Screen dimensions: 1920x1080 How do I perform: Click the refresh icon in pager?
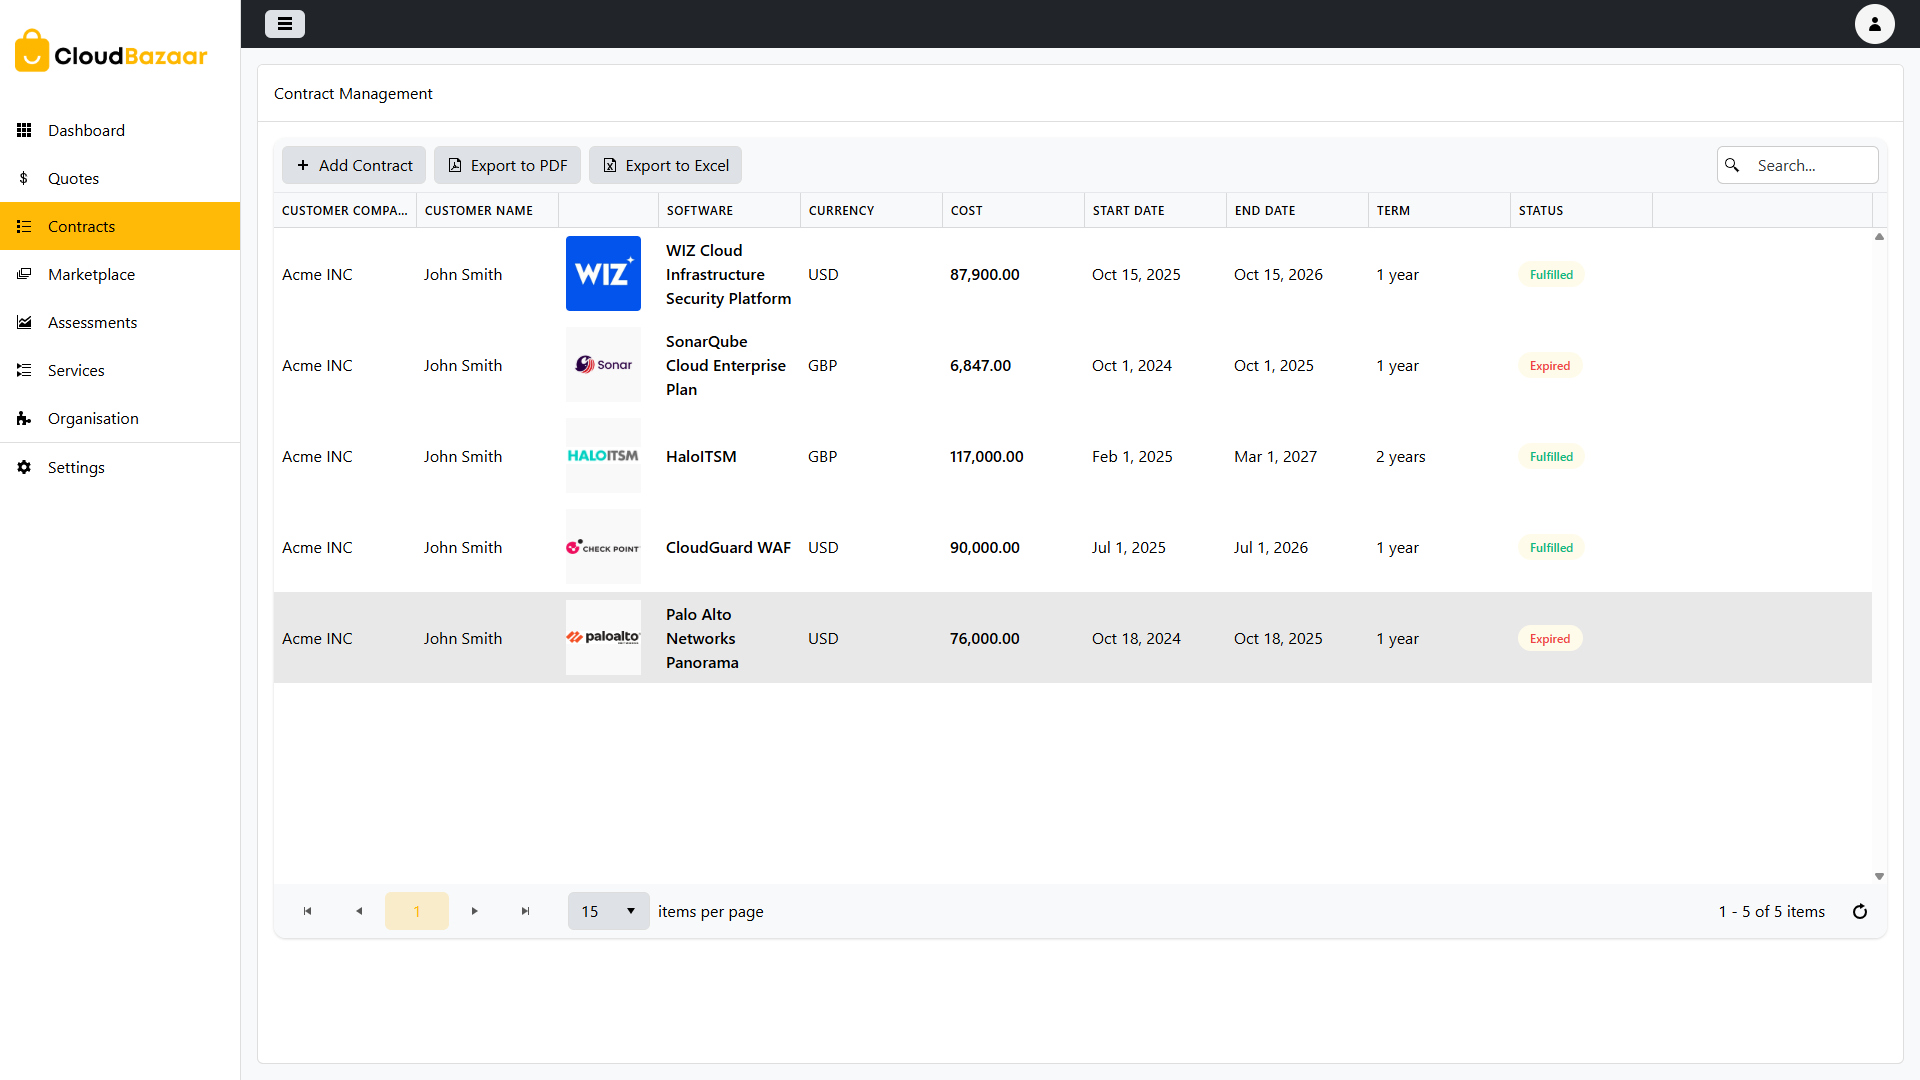1860,911
